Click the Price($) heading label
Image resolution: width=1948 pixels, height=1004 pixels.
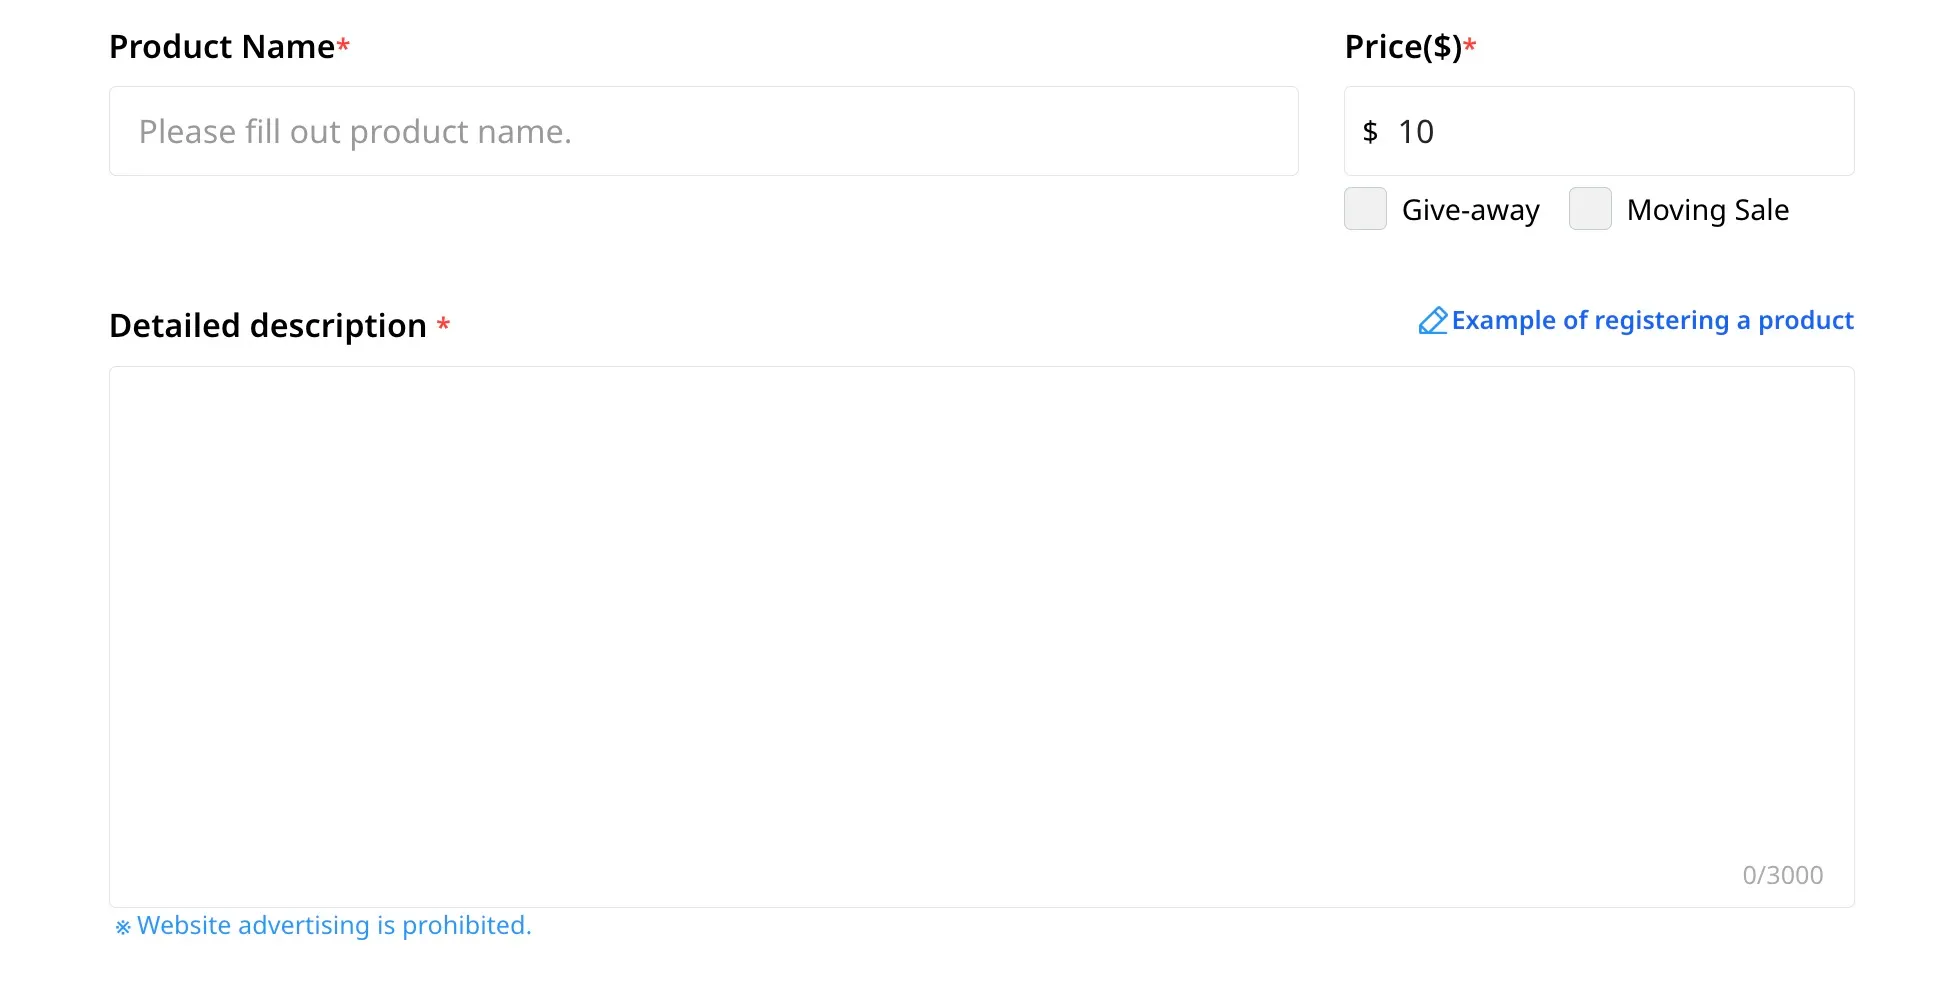click(x=1402, y=47)
